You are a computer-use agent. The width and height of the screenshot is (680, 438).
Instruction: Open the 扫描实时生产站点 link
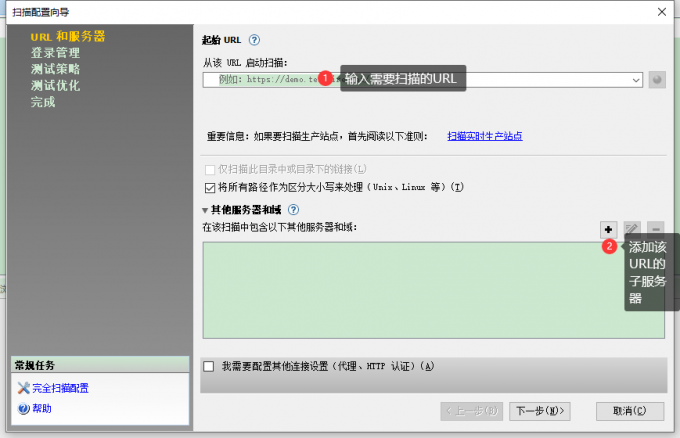(x=484, y=136)
